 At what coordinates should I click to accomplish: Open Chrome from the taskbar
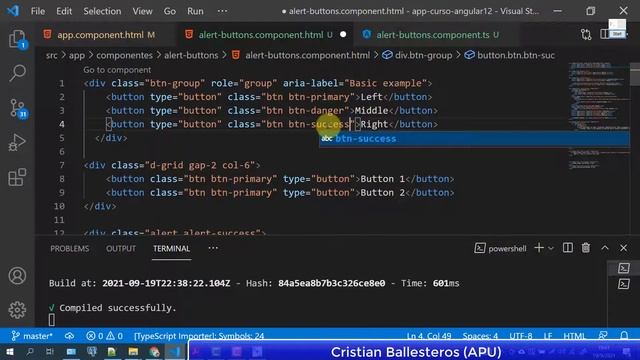click(154, 352)
